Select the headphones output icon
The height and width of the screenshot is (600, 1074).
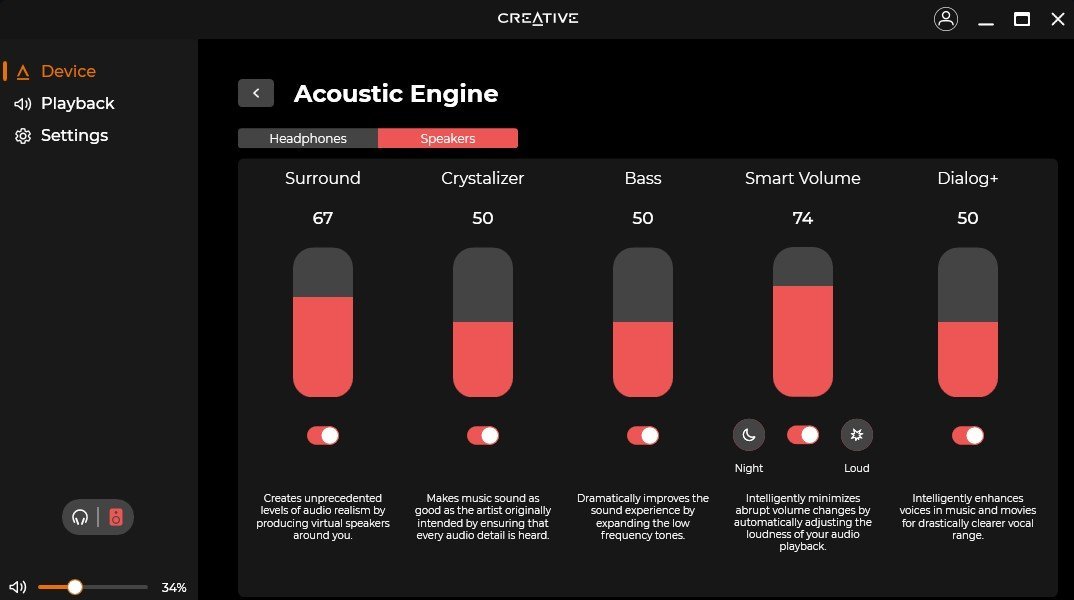point(81,517)
